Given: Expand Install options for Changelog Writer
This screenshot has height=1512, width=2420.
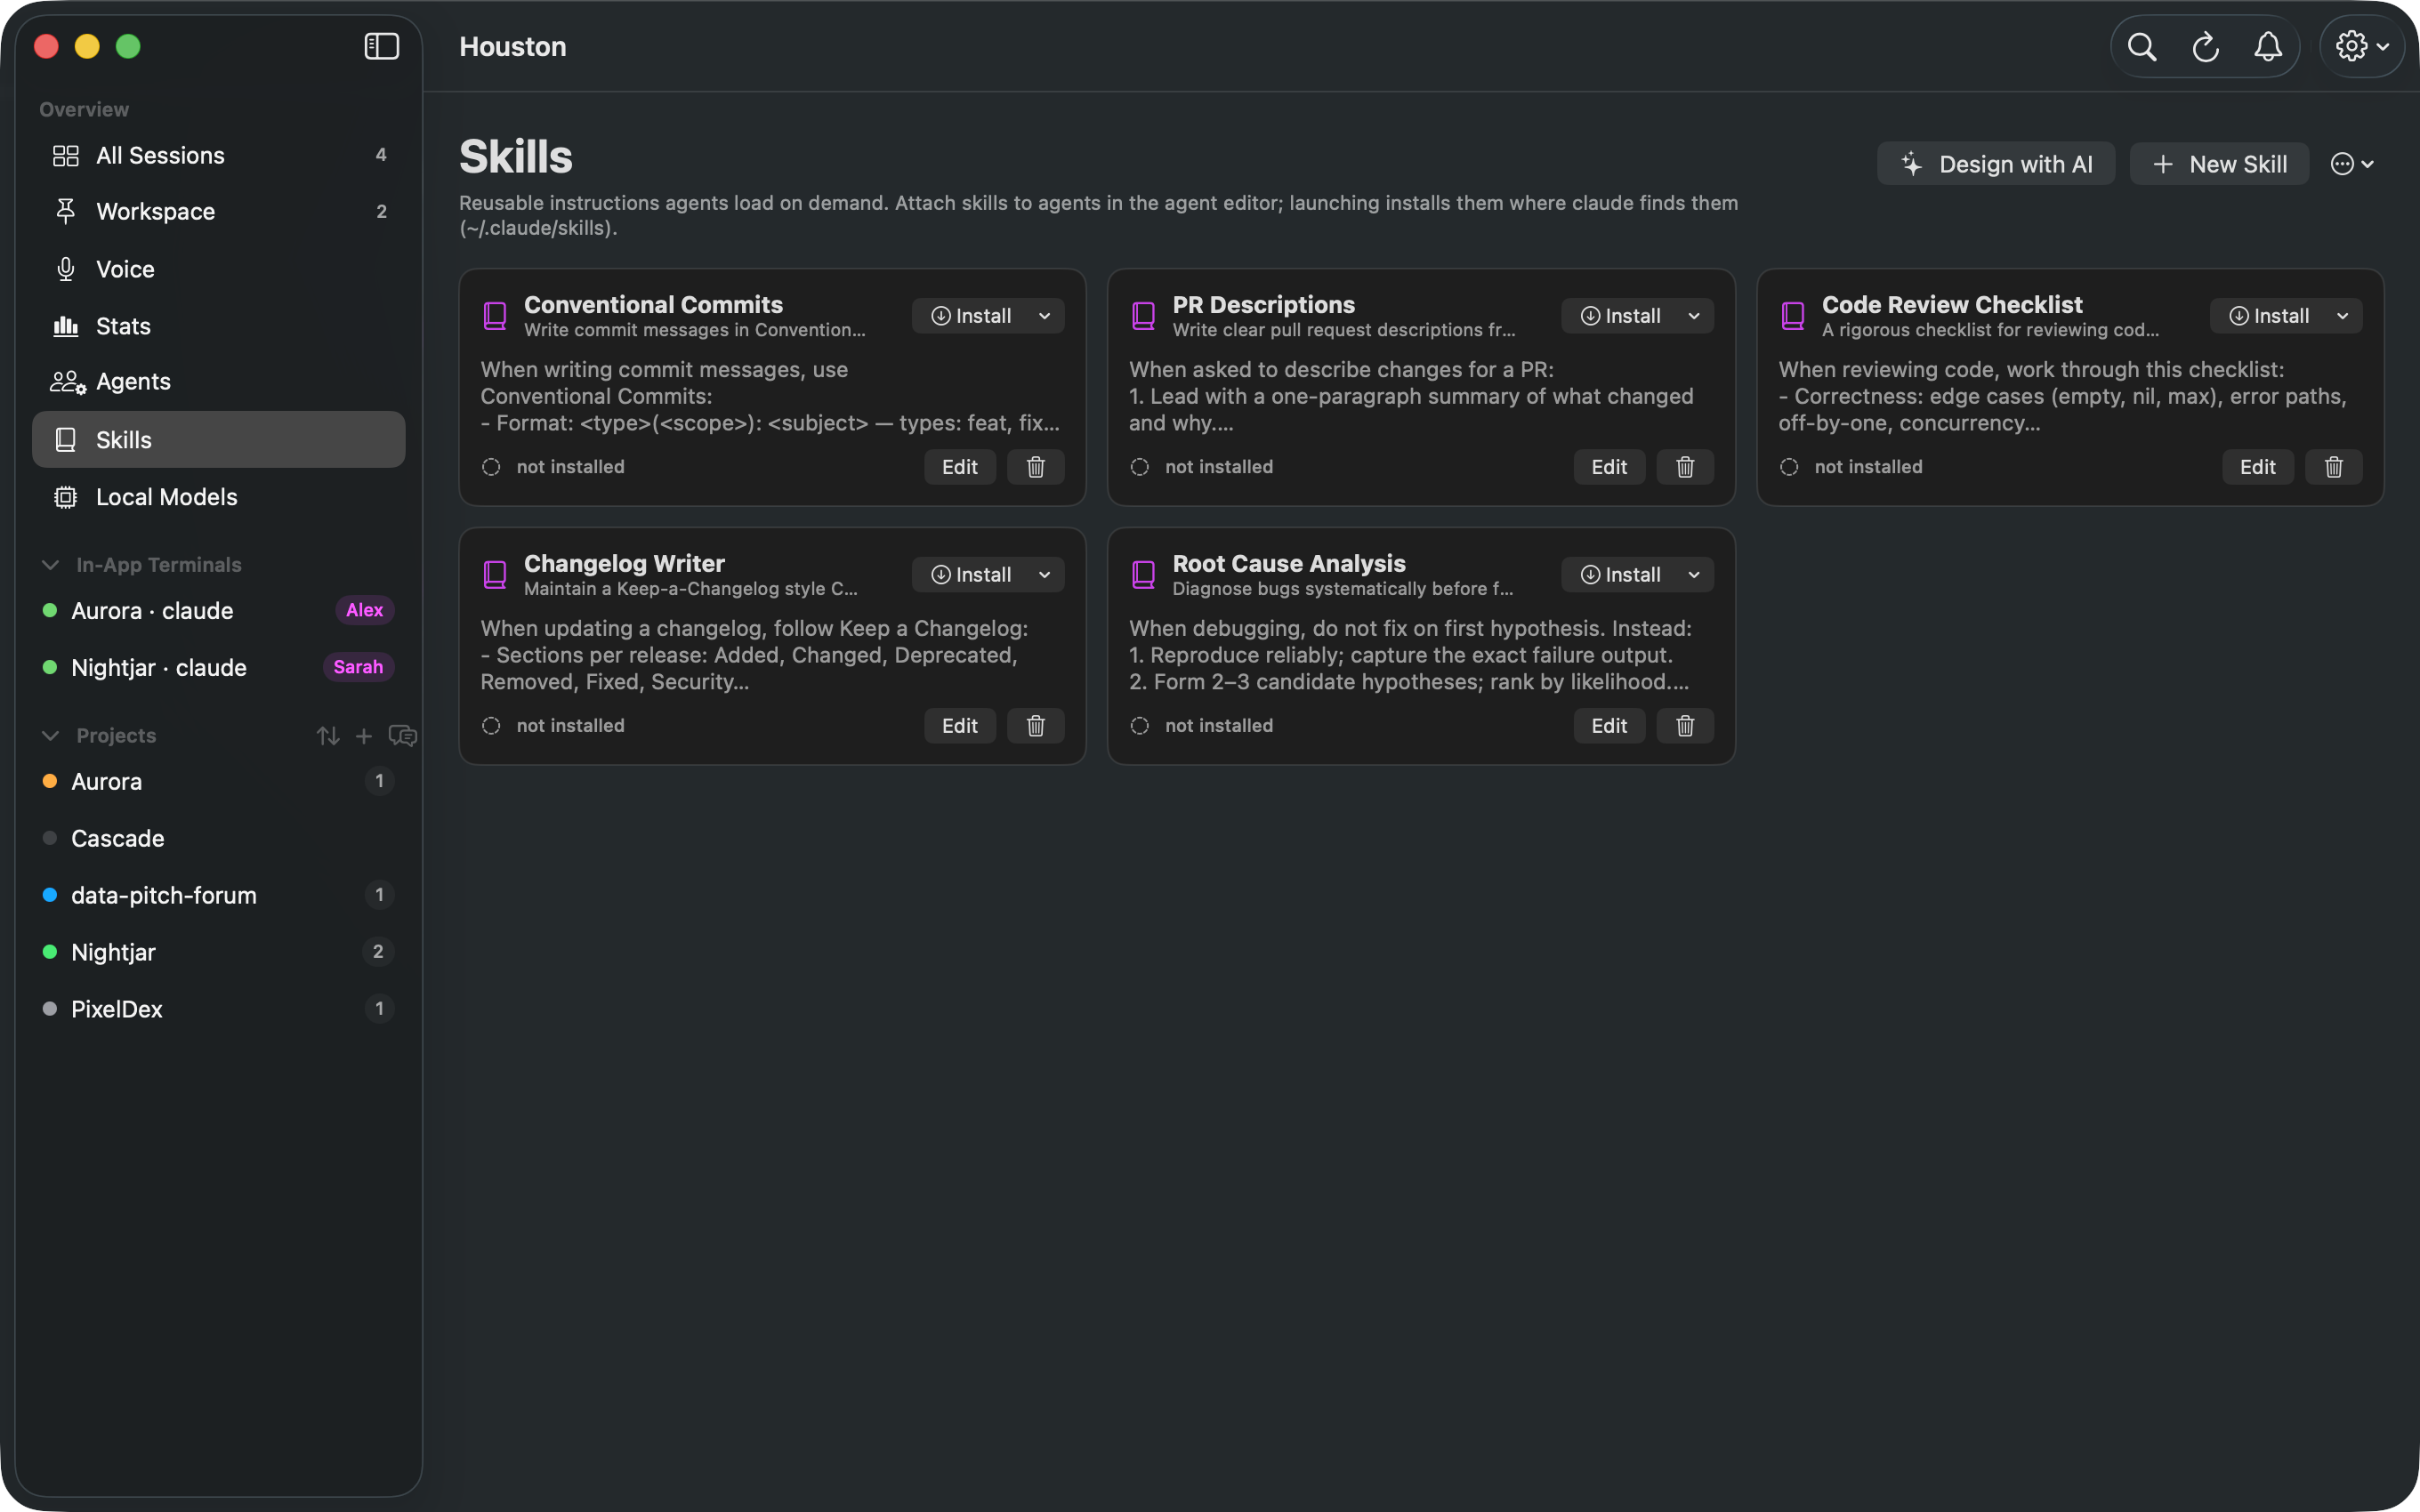Looking at the screenshot, I should click(1044, 575).
